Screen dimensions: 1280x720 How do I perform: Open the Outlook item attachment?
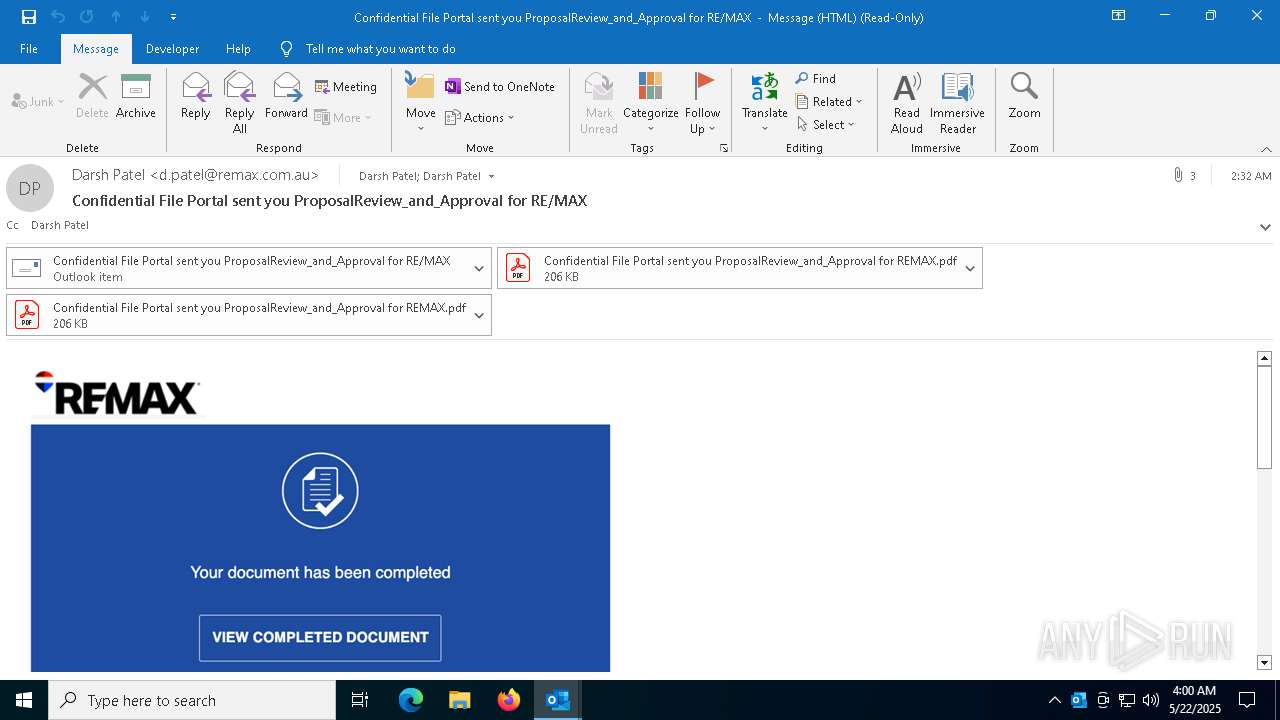tap(239, 268)
